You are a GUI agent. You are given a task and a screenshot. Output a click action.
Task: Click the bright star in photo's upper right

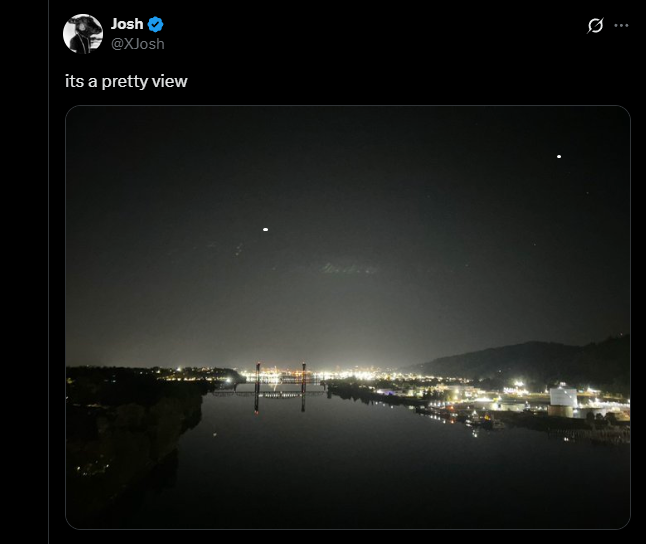[x=559, y=156]
